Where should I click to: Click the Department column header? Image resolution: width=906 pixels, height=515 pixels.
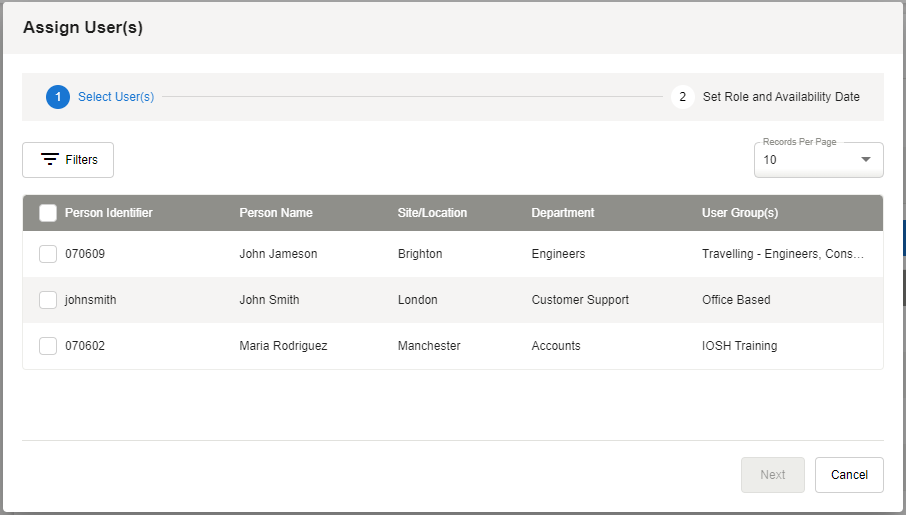click(x=563, y=213)
